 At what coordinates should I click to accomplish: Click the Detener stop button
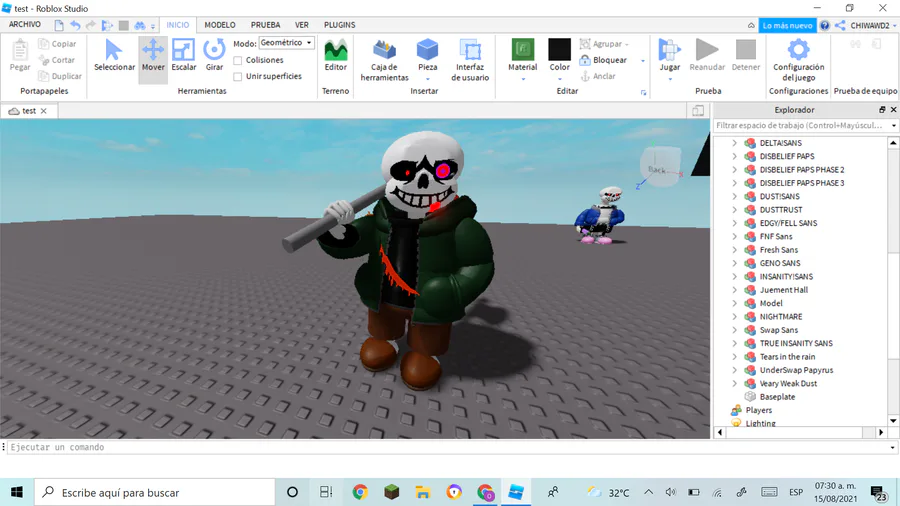coord(746,56)
